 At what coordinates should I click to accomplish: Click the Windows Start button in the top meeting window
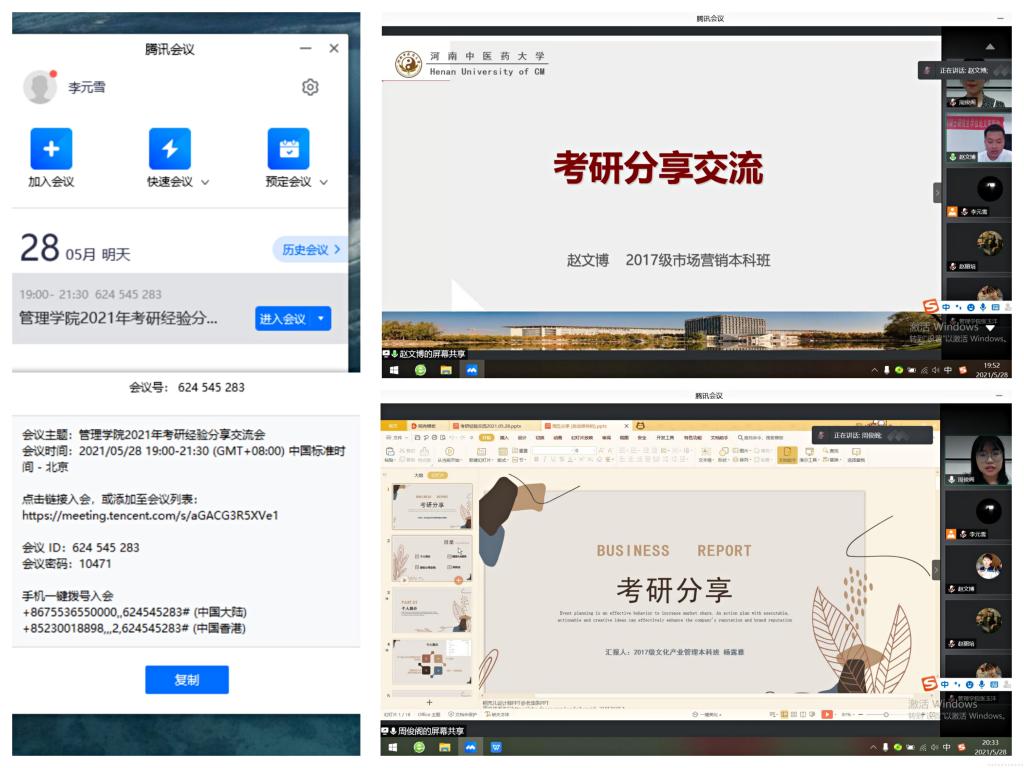tap(393, 369)
